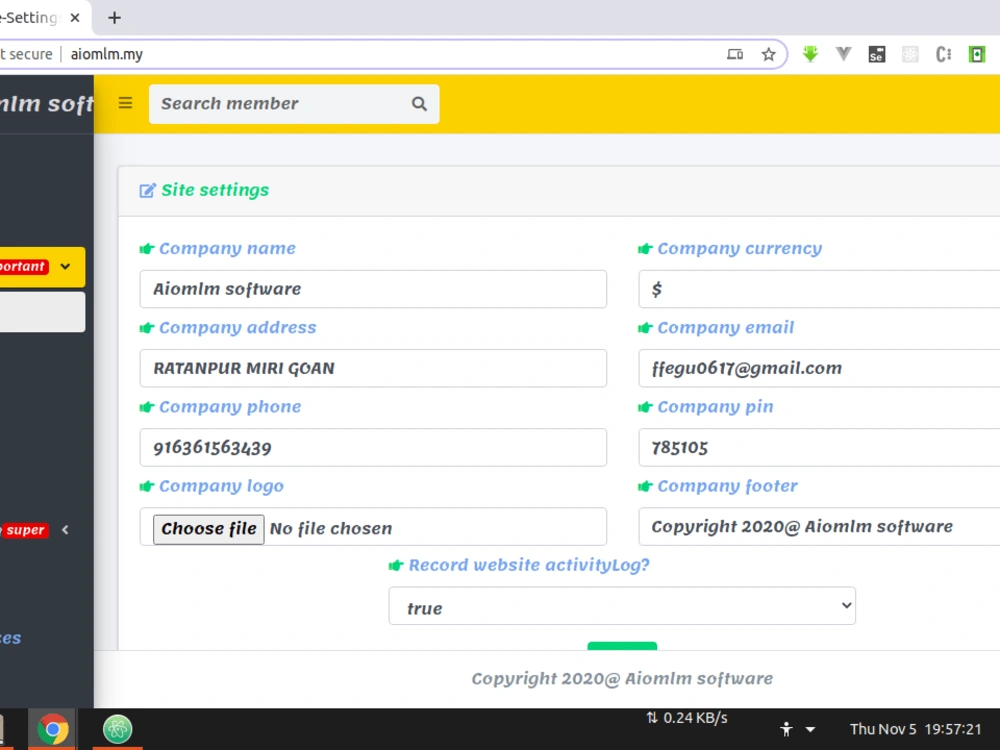Click the cast/device icon in address bar
Image resolution: width=1000 pixels, height=750 pixels.
(x=735, y=54)
